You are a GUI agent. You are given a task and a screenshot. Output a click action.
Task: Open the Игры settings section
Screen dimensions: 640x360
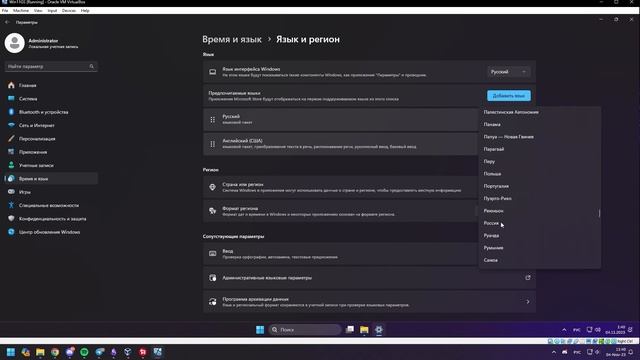pos(51,192)
